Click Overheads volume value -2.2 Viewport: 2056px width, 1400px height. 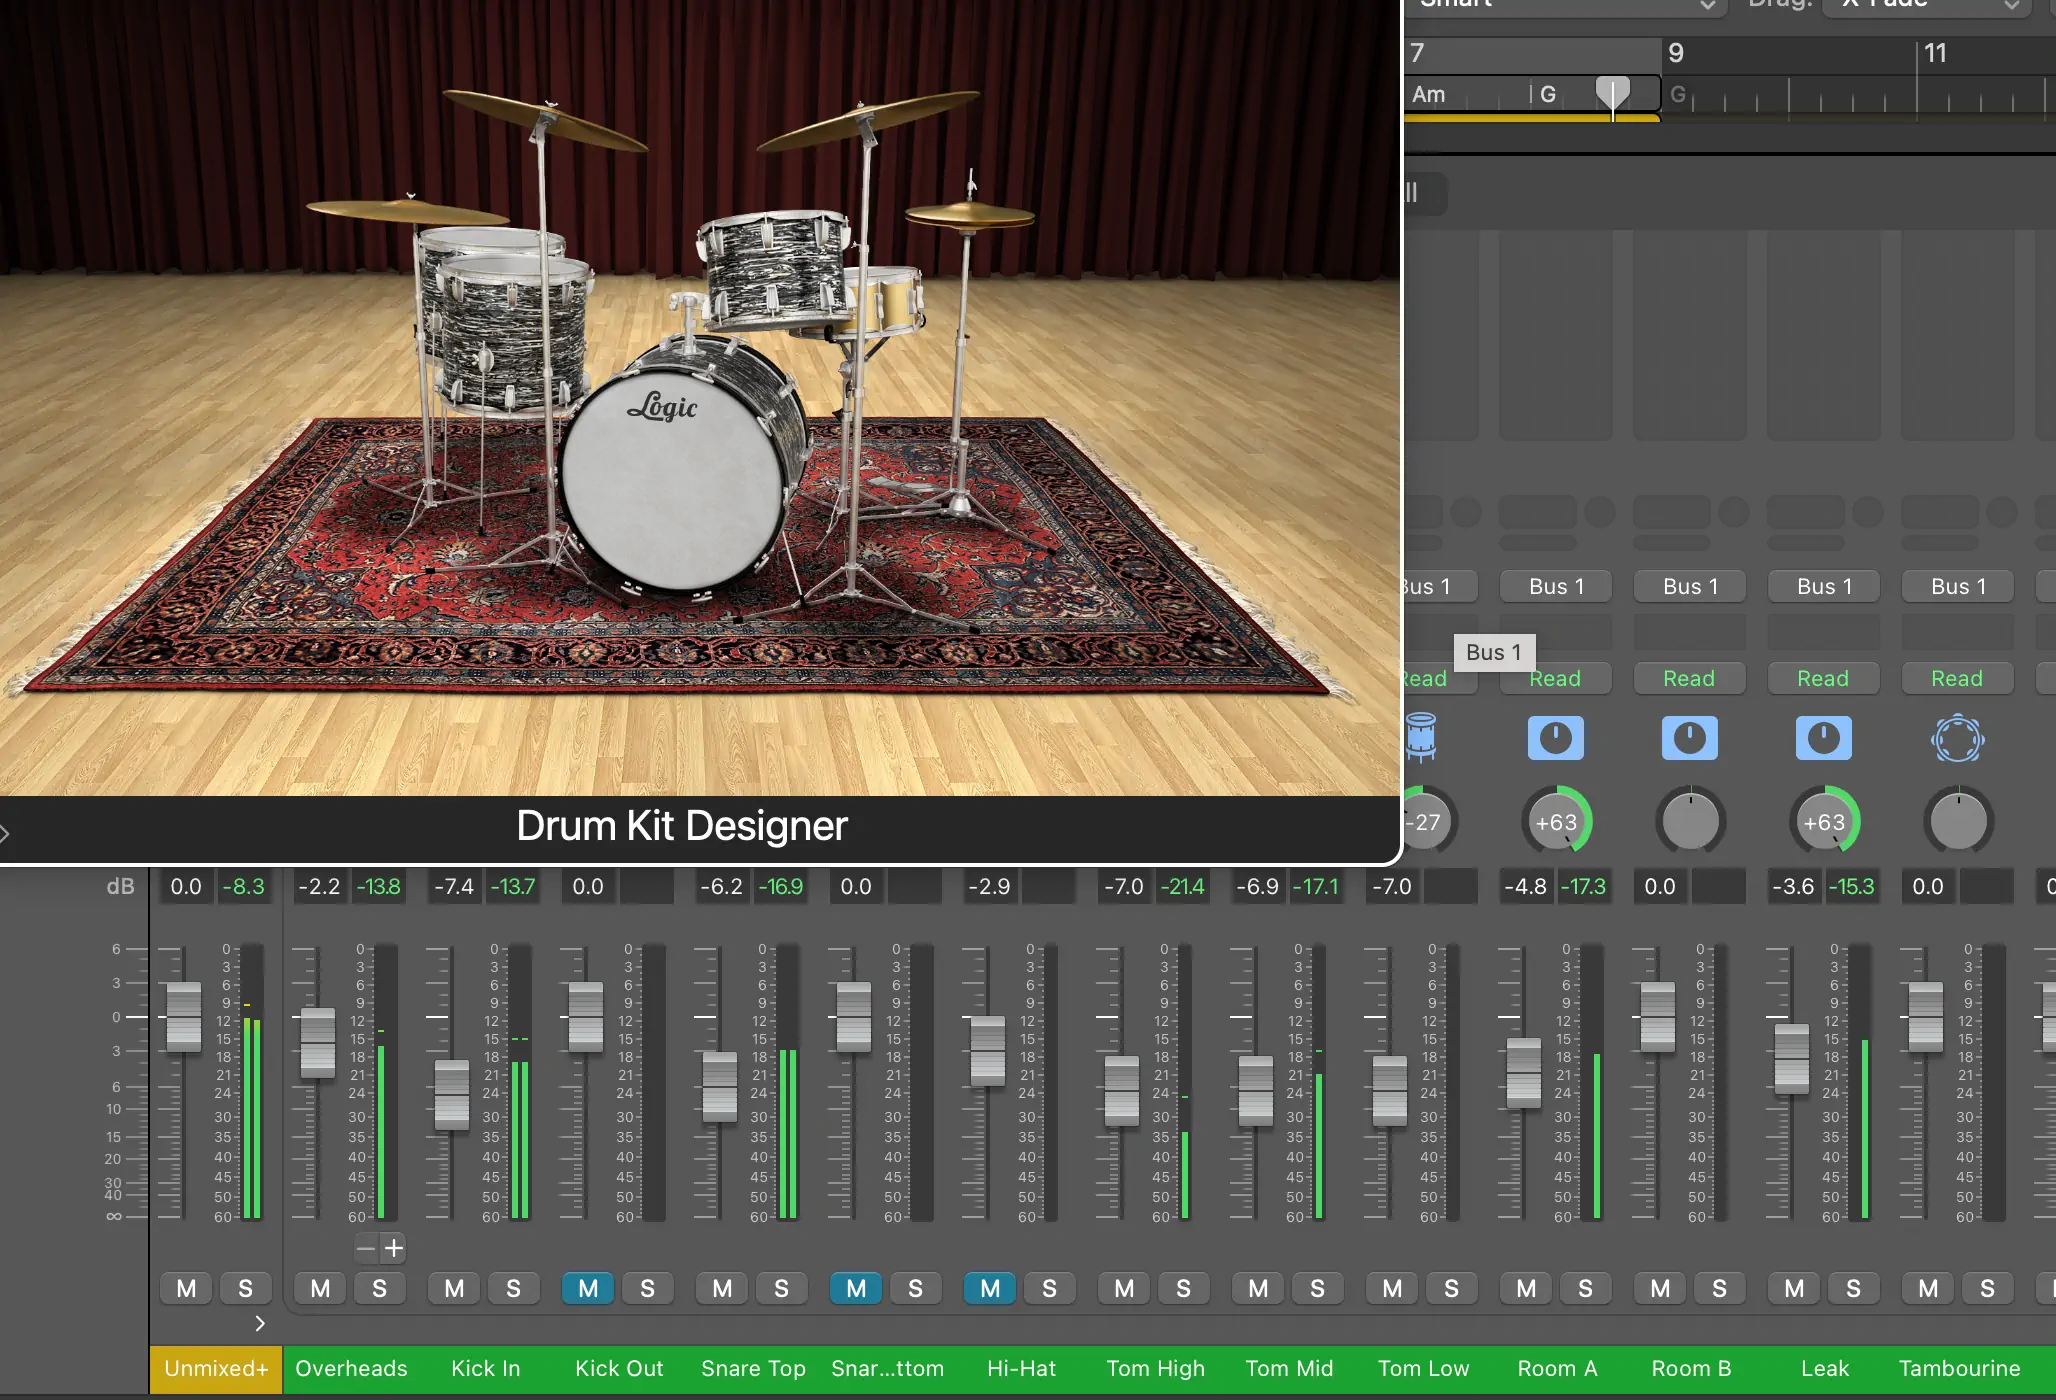(x=319, y=887)
